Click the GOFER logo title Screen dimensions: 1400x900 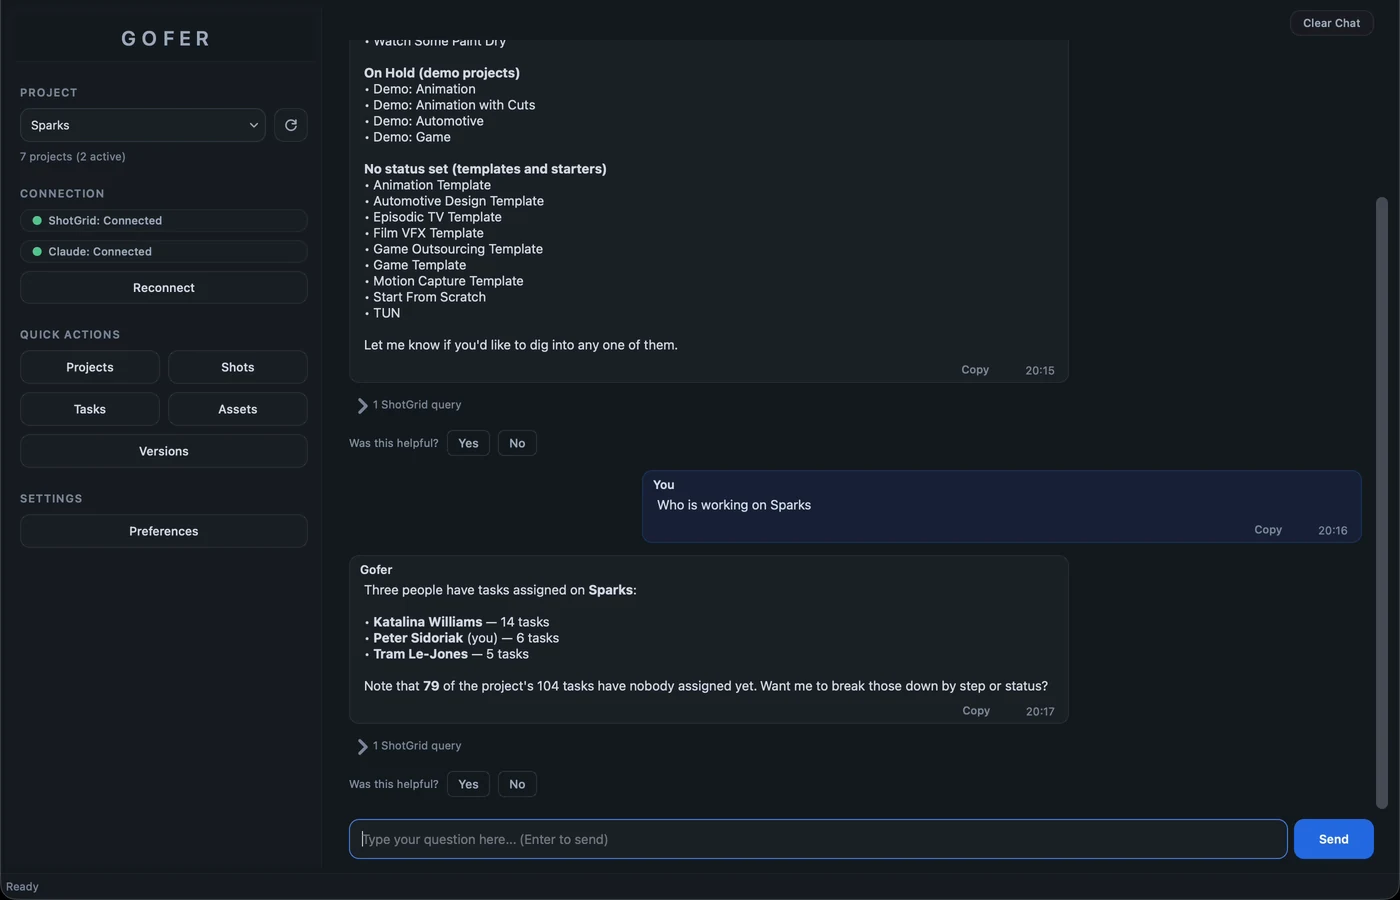pos(166,39)
